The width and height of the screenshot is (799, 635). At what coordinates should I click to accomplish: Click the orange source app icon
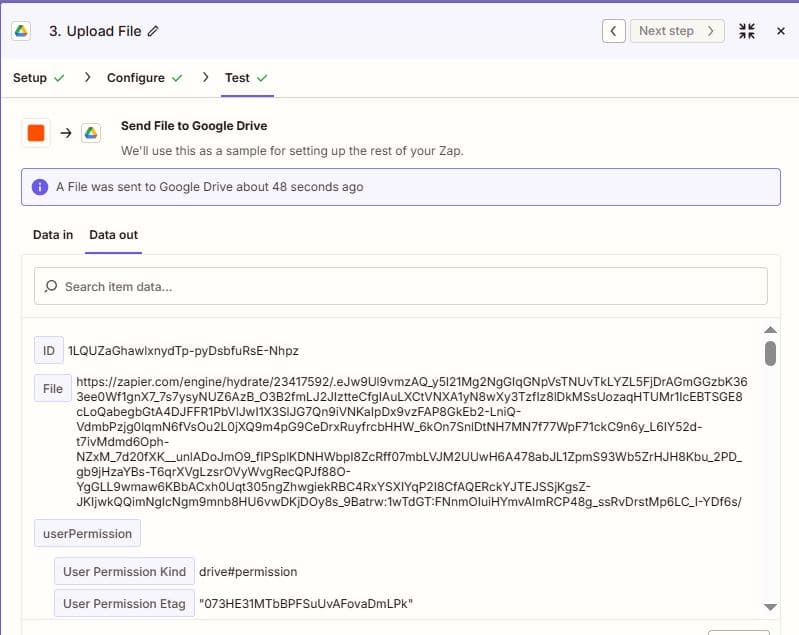click(x=36, y=133)
